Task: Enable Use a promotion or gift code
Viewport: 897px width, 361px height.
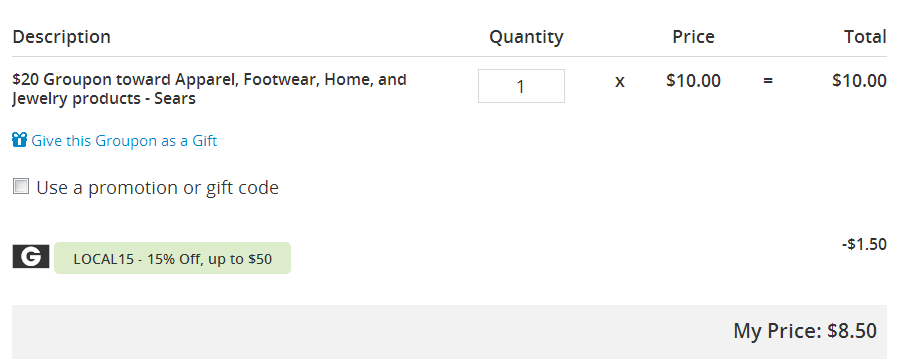Action: pyautogui.click(x=21, y=186)
